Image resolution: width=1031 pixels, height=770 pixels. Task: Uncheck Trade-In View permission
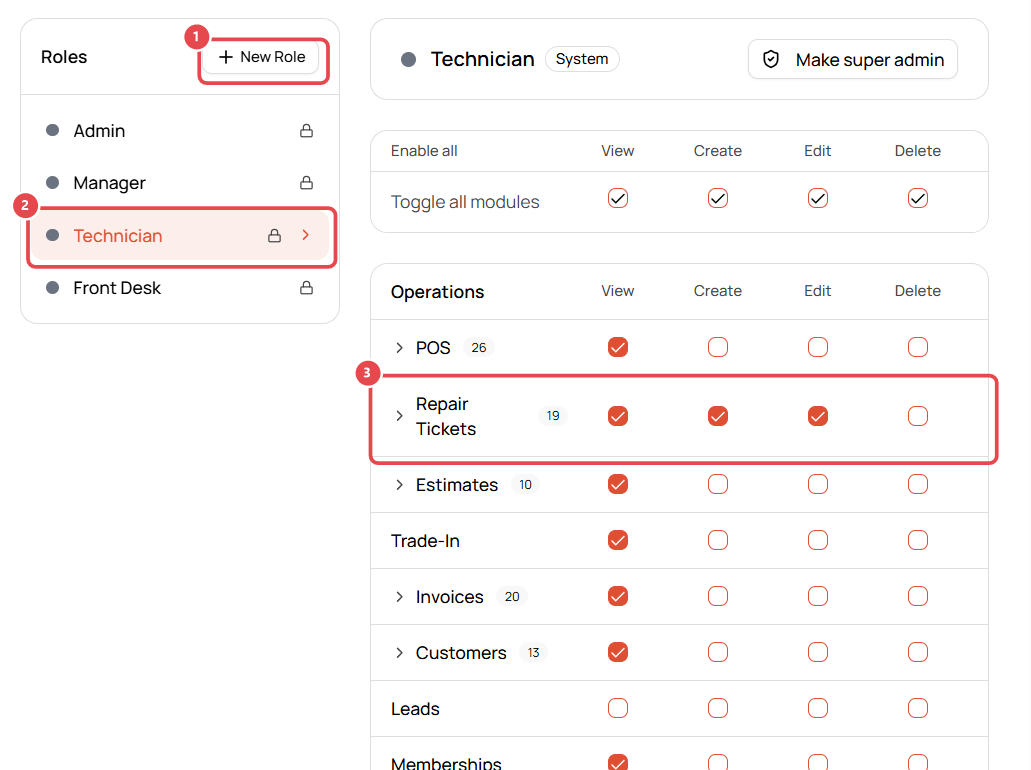617,541
